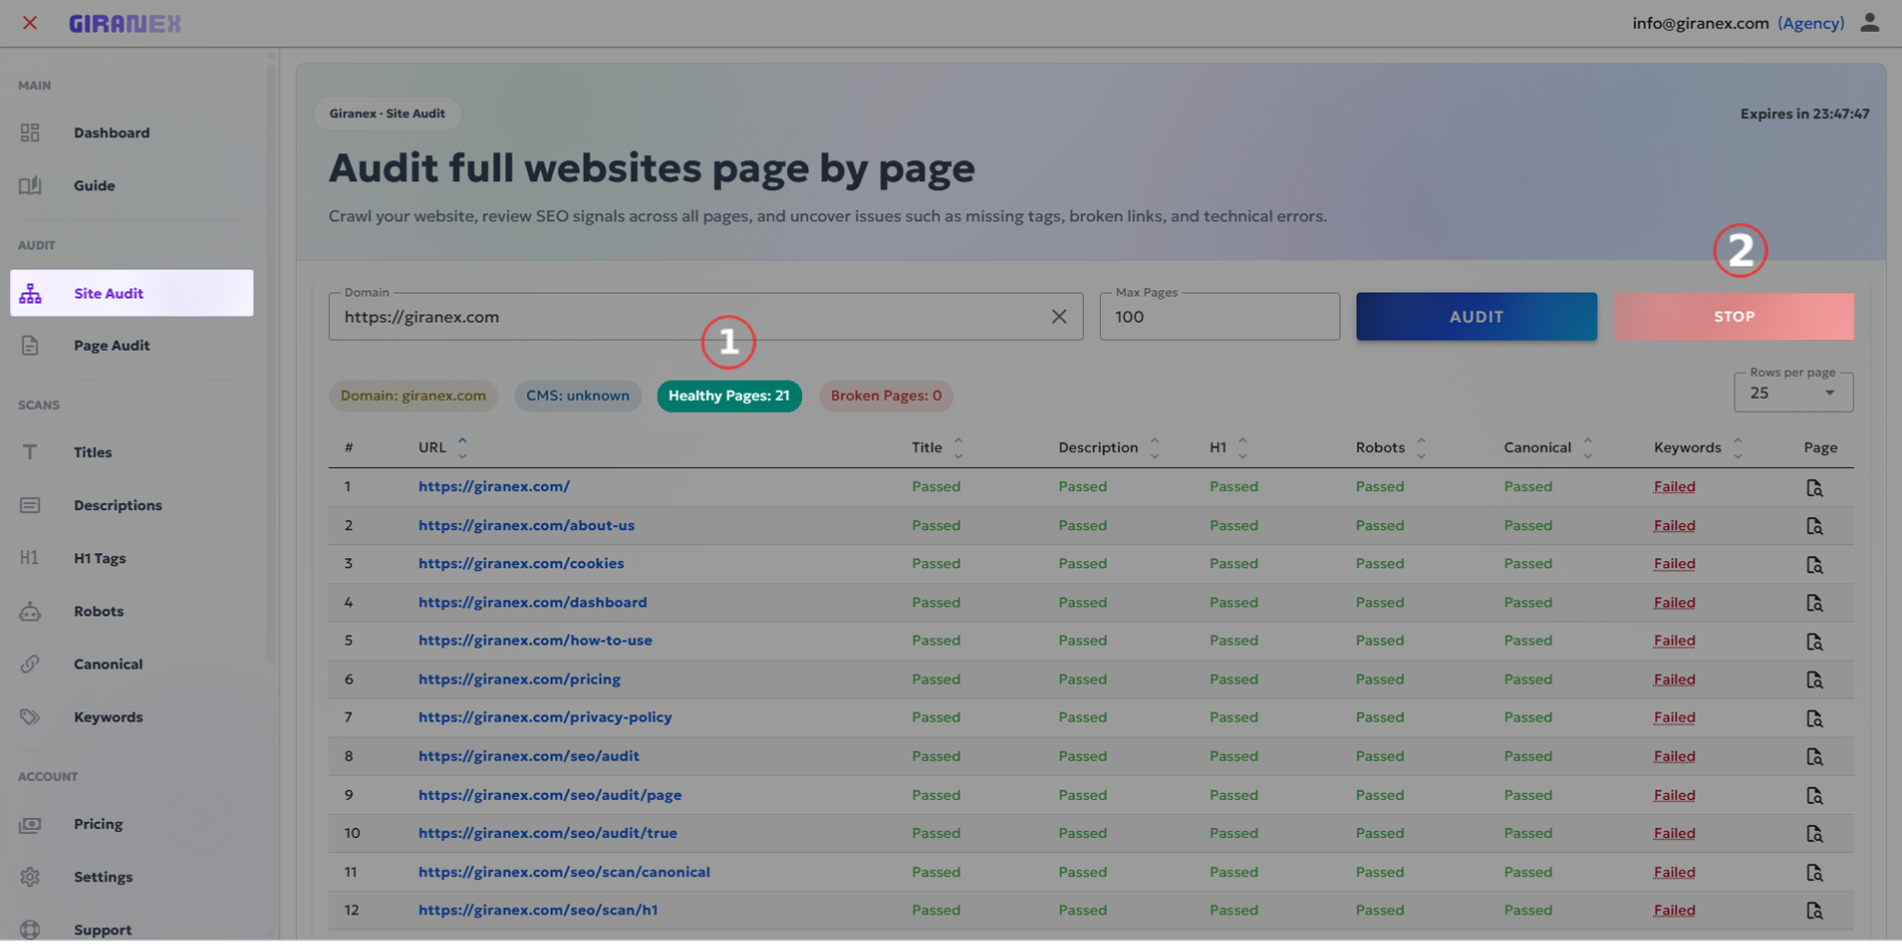The image size is (1902, 945).
Task: Click Failed keywords link for about-us row
Action: pos(1674,526)
